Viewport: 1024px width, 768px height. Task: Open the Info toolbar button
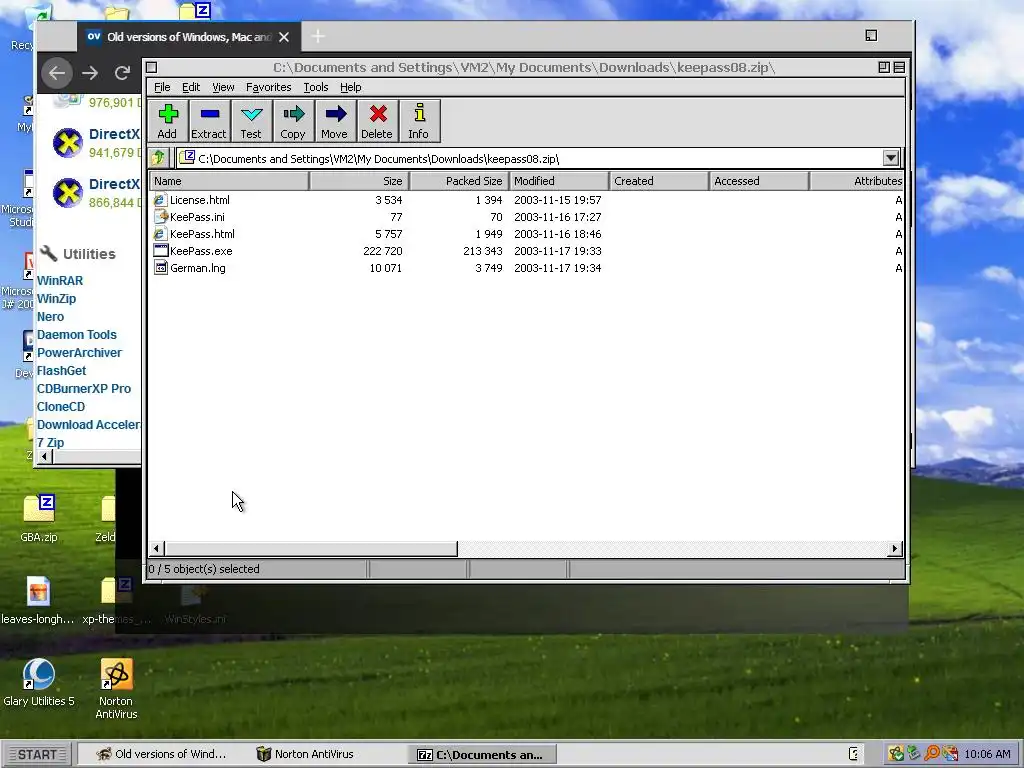pyautogui.click(x=419, y=121)
